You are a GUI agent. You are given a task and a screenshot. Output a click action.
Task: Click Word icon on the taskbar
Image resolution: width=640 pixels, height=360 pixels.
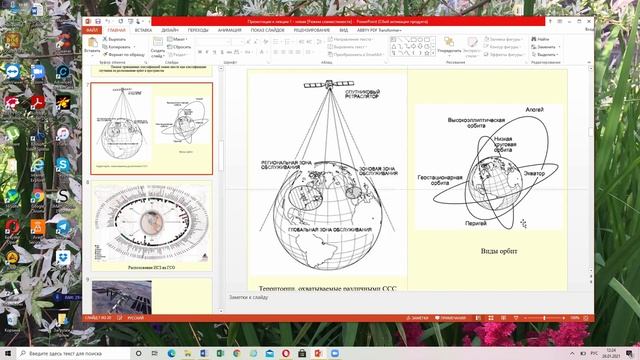click(204, 353)
